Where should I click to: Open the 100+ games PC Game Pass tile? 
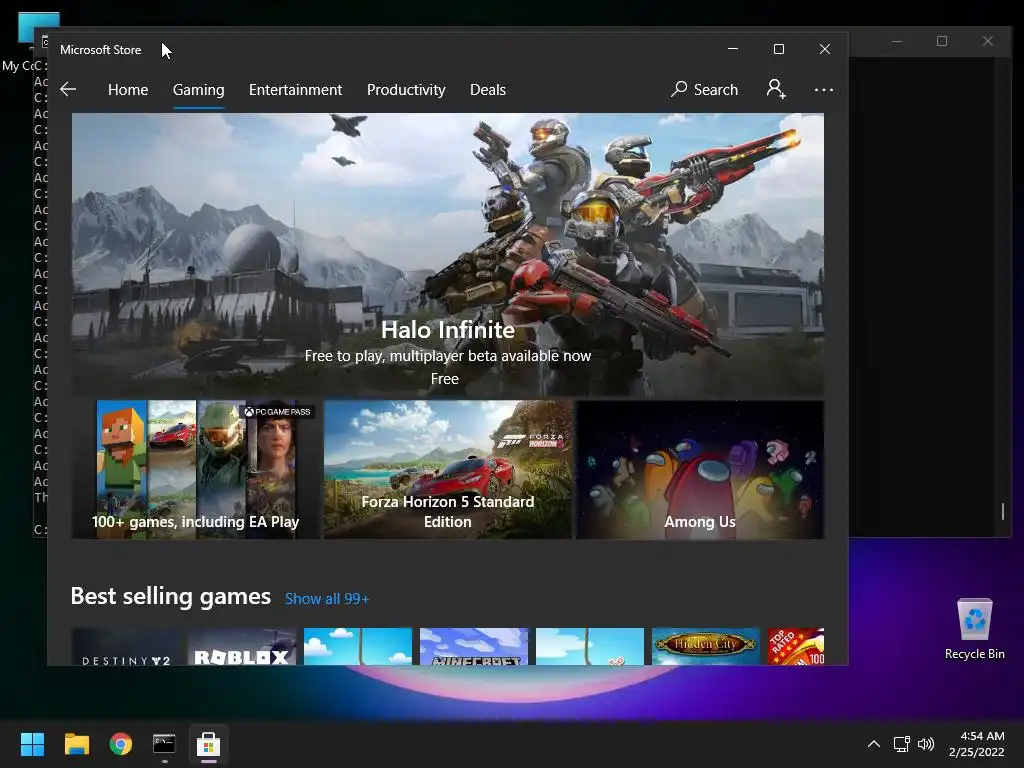[195, 470]
